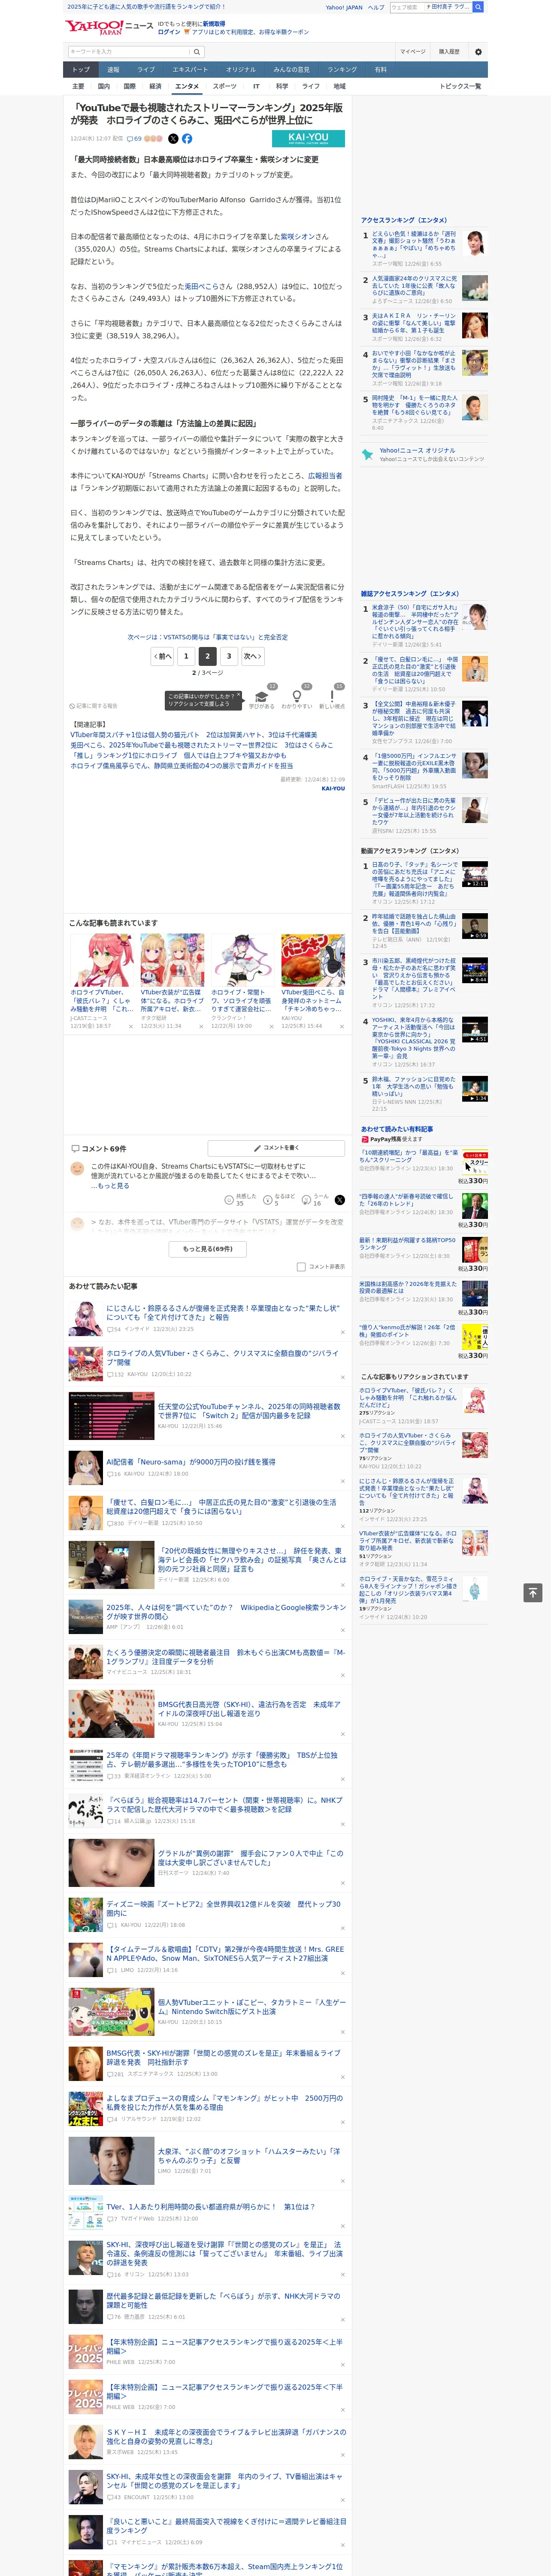Toggle the コメント非表示 checkbox
The image size is (551, 2576).
click(301, 1266)
